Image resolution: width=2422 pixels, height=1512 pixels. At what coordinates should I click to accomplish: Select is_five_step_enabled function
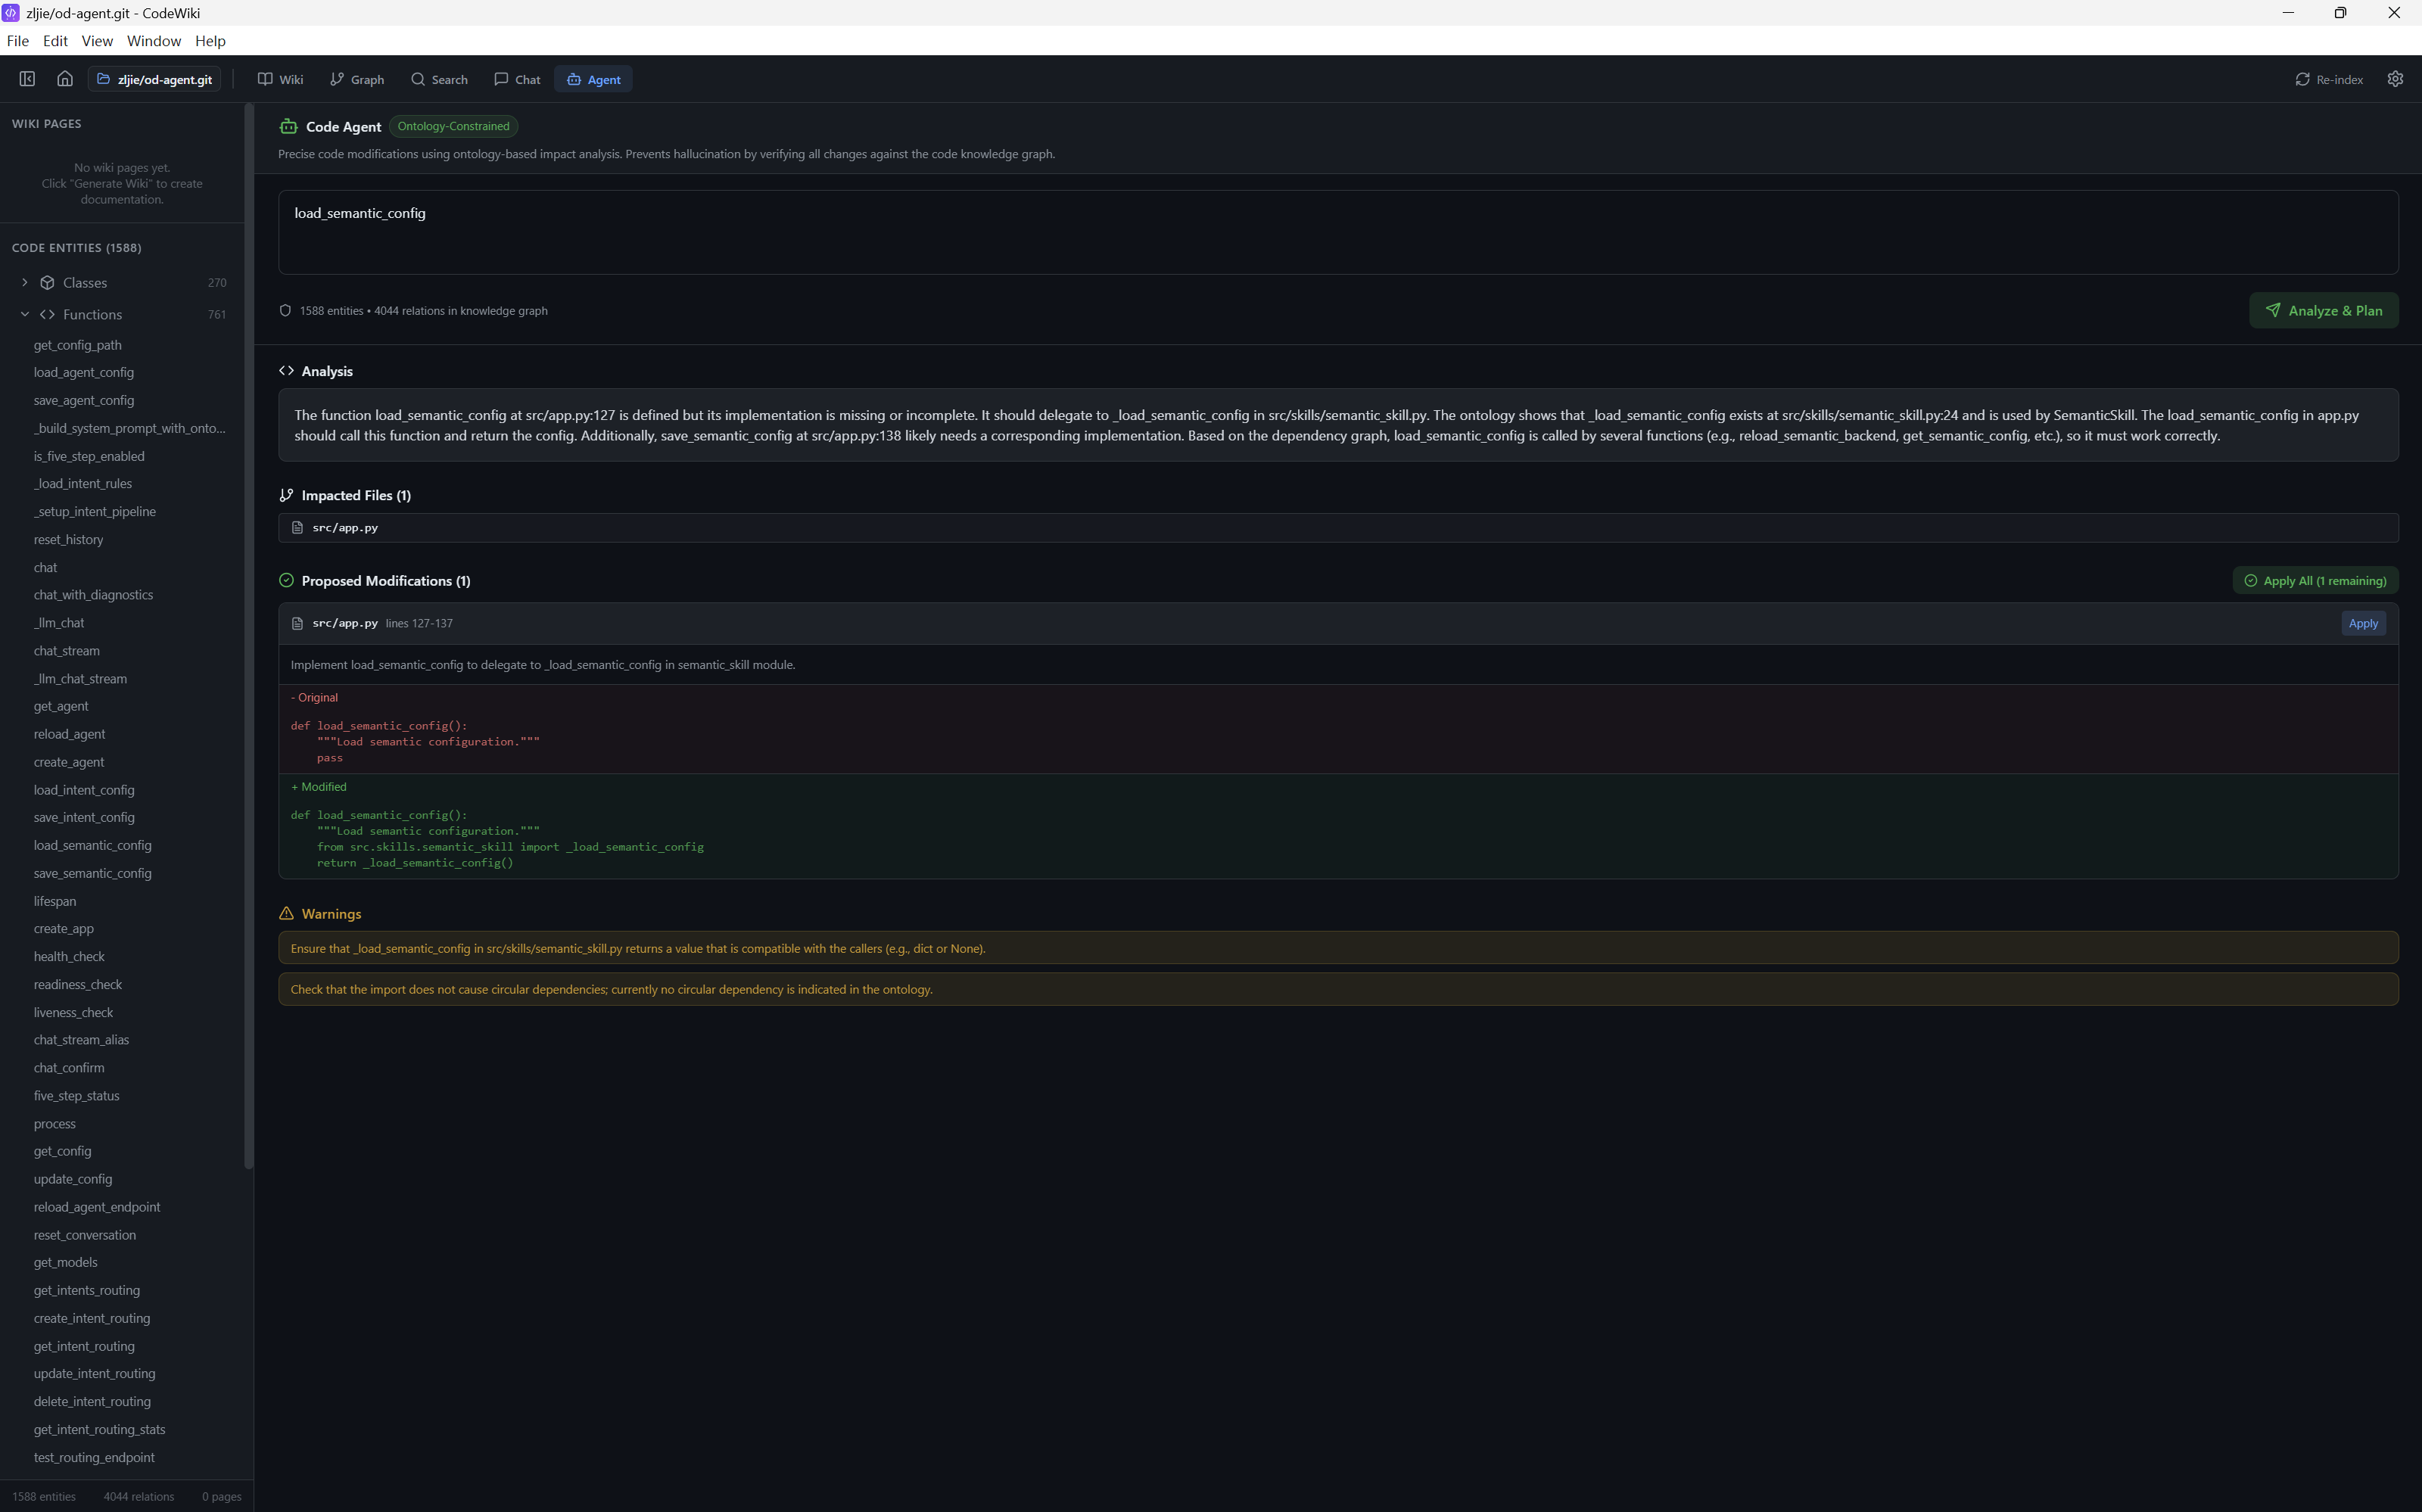click(89, 456)
